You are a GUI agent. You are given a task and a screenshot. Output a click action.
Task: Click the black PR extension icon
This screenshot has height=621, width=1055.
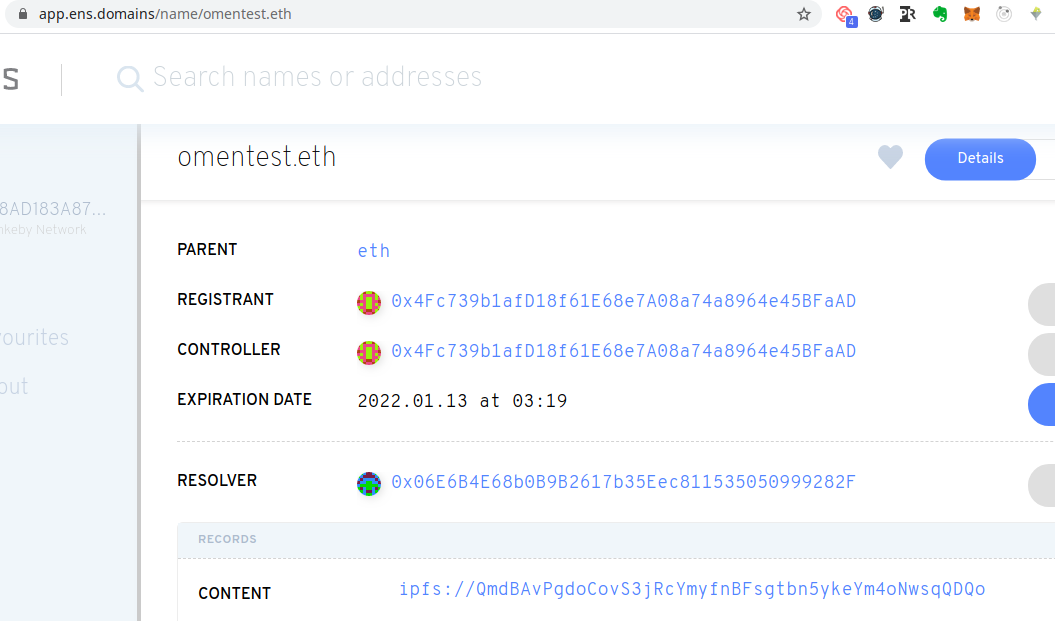click(x=908, y=14)
